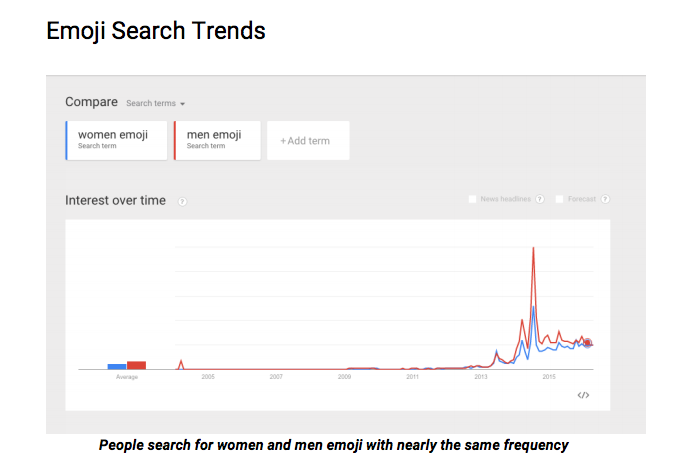This screenshot has height=465, width=699.
Task: Click the 2005 label on the time axis
Action: tap(208, 377)
